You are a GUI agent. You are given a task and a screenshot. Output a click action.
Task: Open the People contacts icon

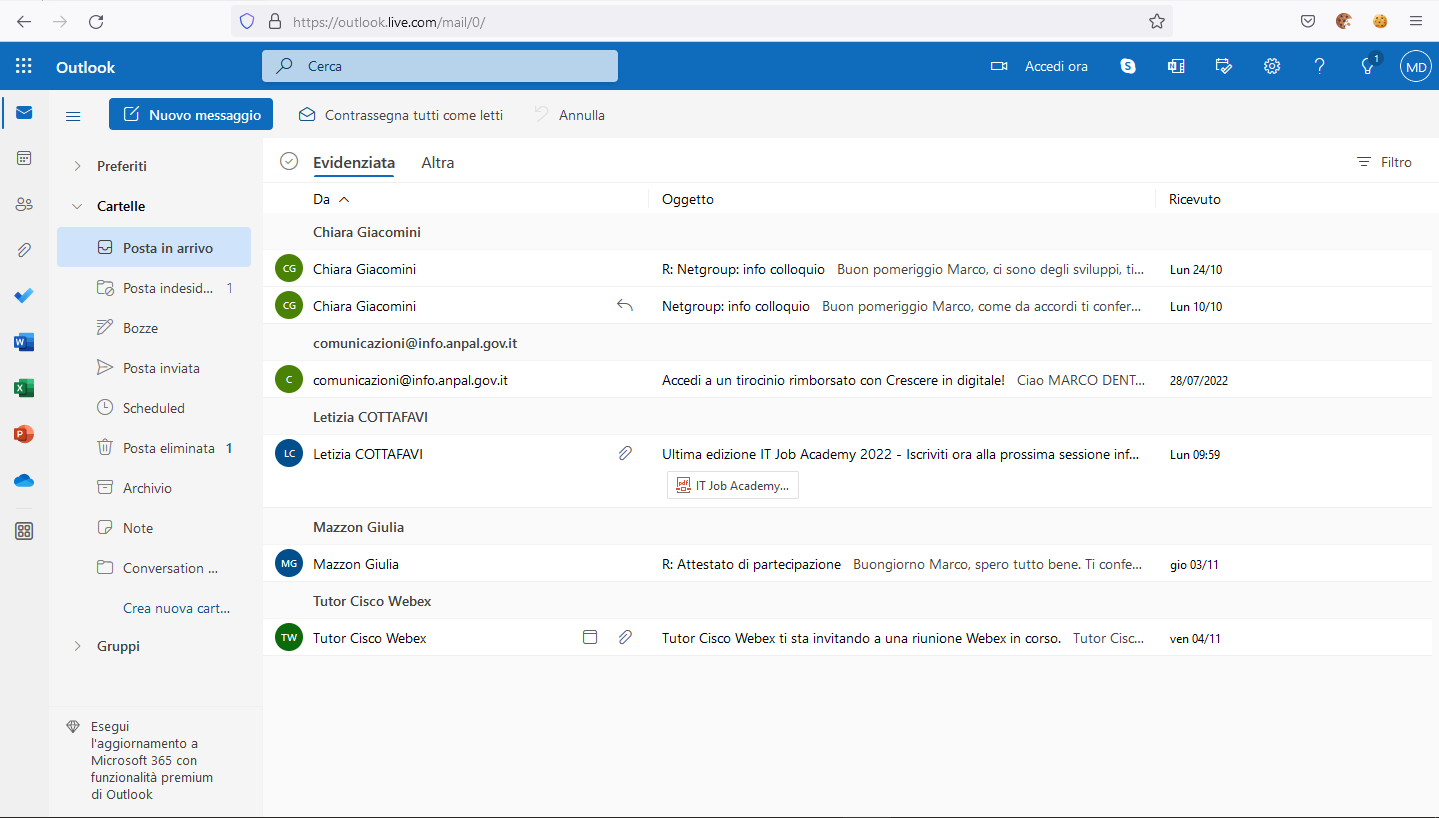pos(24,204)
